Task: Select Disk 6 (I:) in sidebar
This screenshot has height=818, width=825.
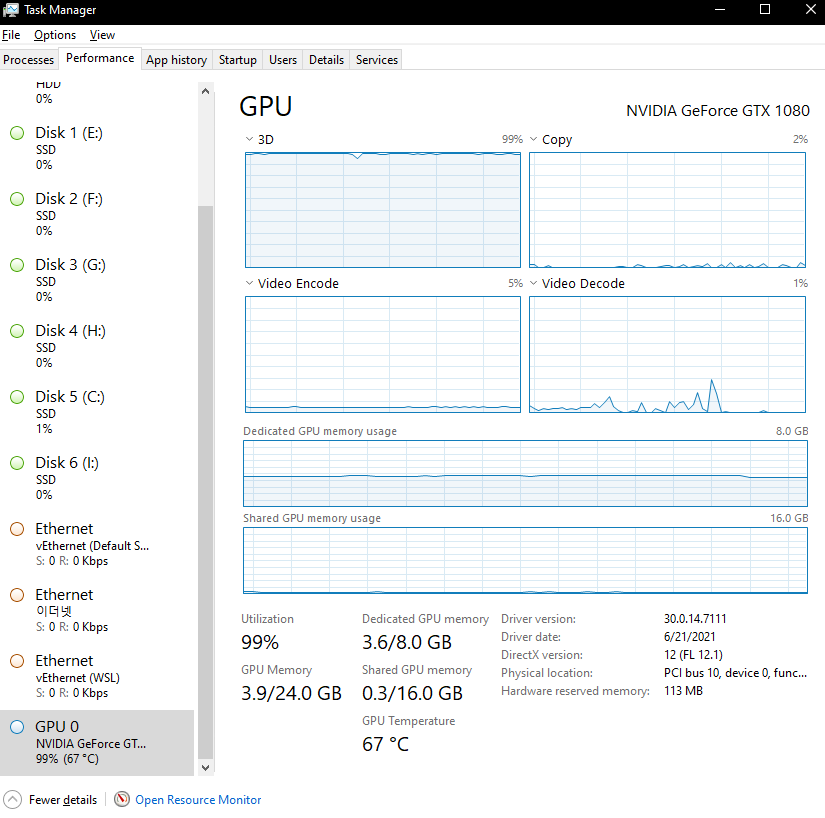Action: tap(97, 479)
